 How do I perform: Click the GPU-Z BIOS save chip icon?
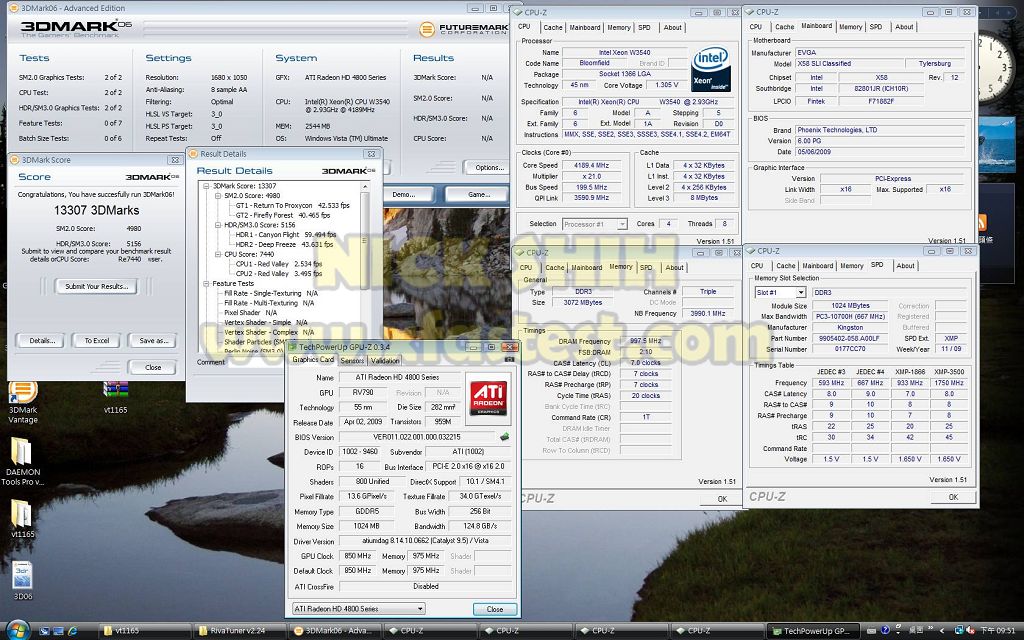point(505,437)
